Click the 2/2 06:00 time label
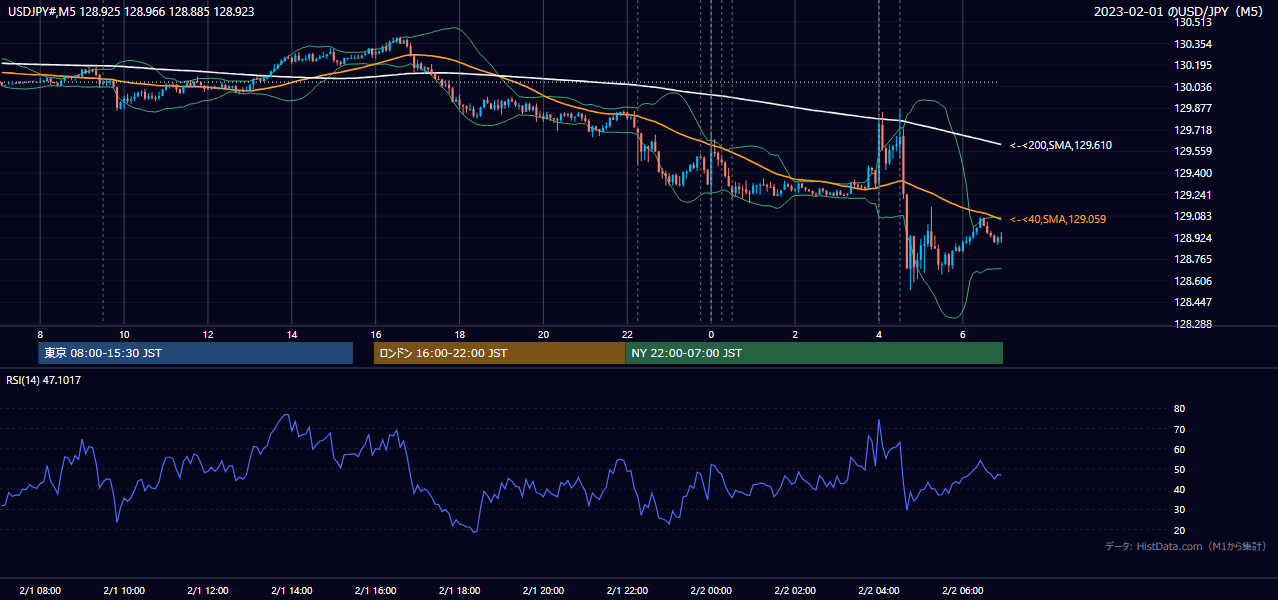The width and height of the screenshot is (1278, 600). (x=964, y=590)
